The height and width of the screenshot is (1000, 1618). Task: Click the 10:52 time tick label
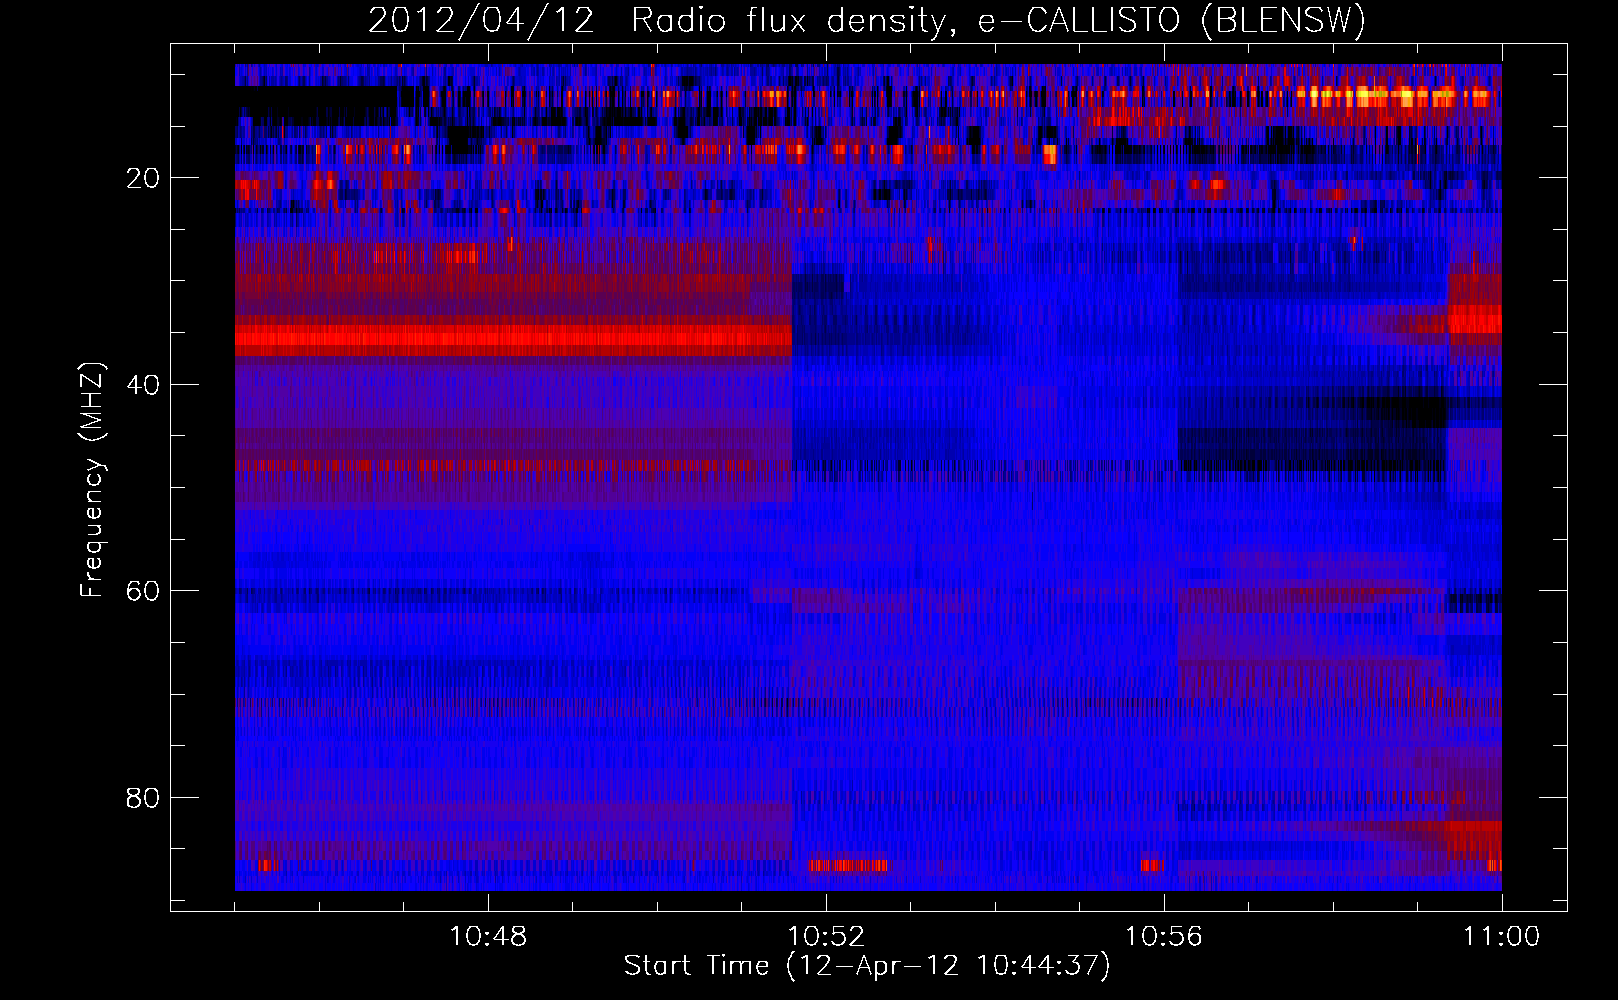pos(826,936)
